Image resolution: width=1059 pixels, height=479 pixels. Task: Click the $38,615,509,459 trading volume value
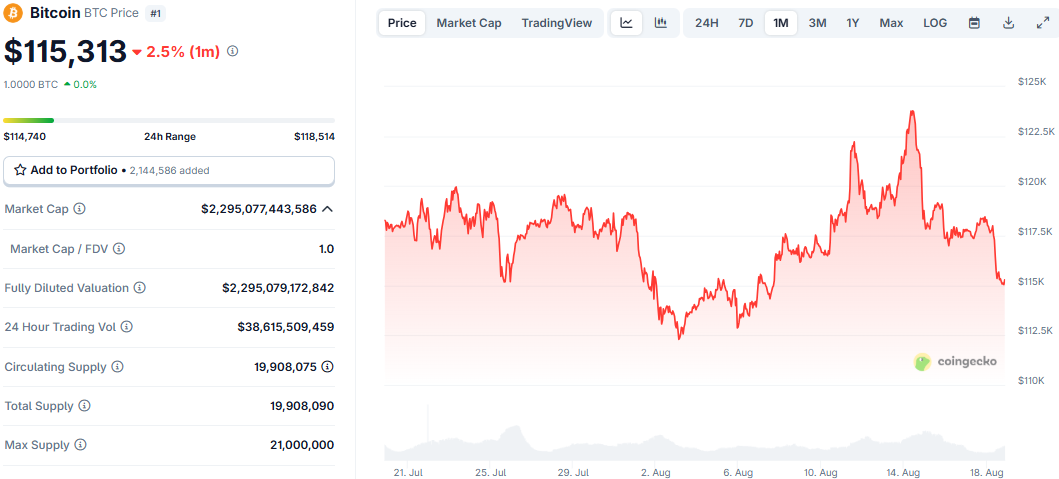tap(286, 327)
